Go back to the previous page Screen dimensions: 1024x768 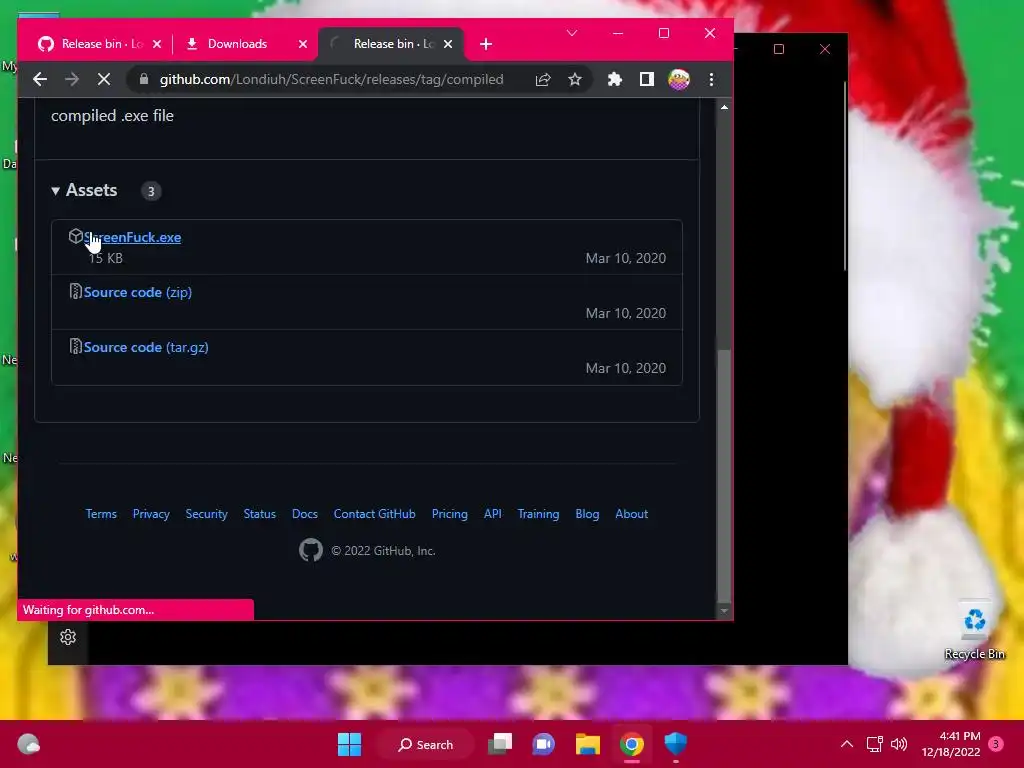click(40, 79)
